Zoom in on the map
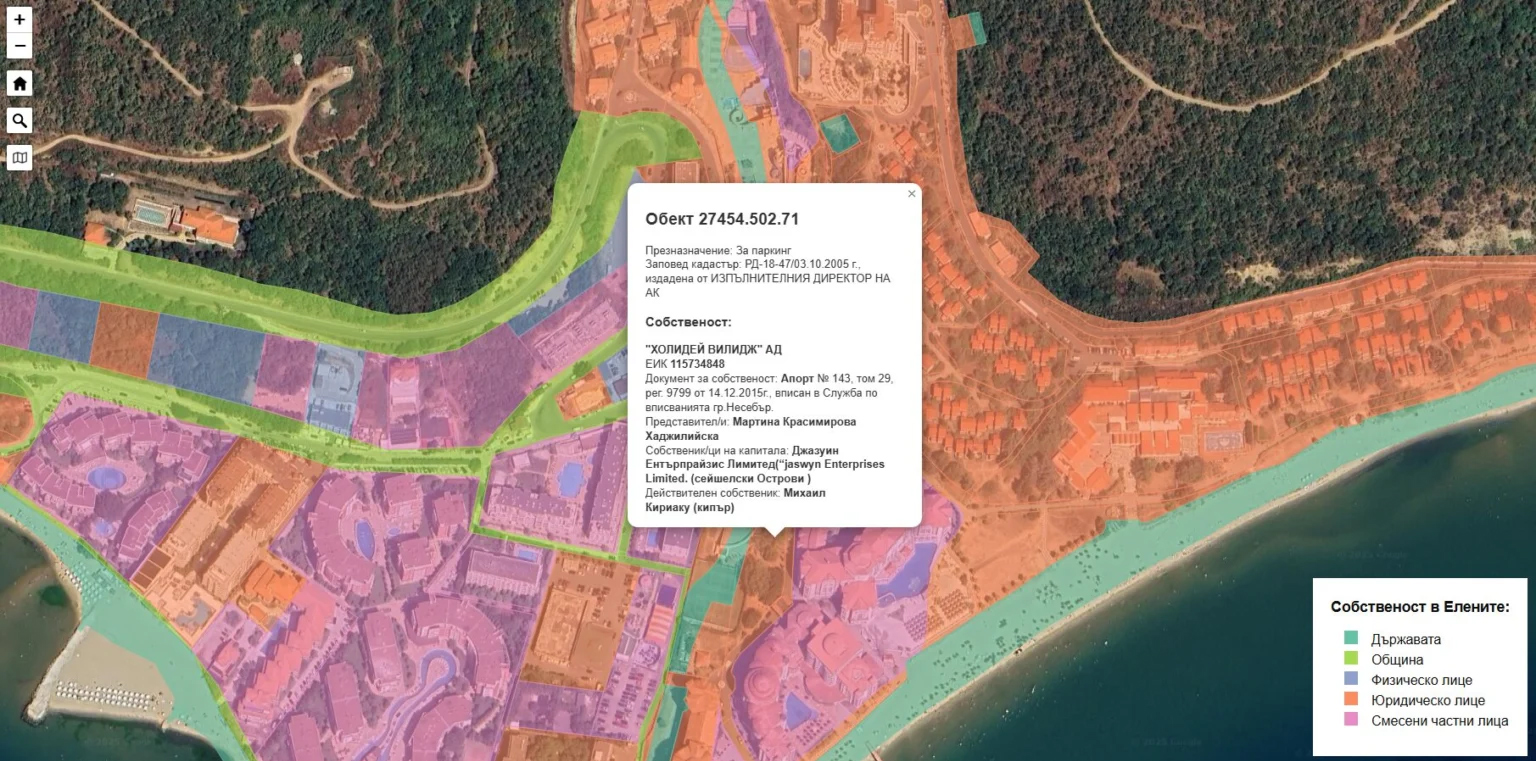The height and width of the screenshot is (761, 1536). 19,19
